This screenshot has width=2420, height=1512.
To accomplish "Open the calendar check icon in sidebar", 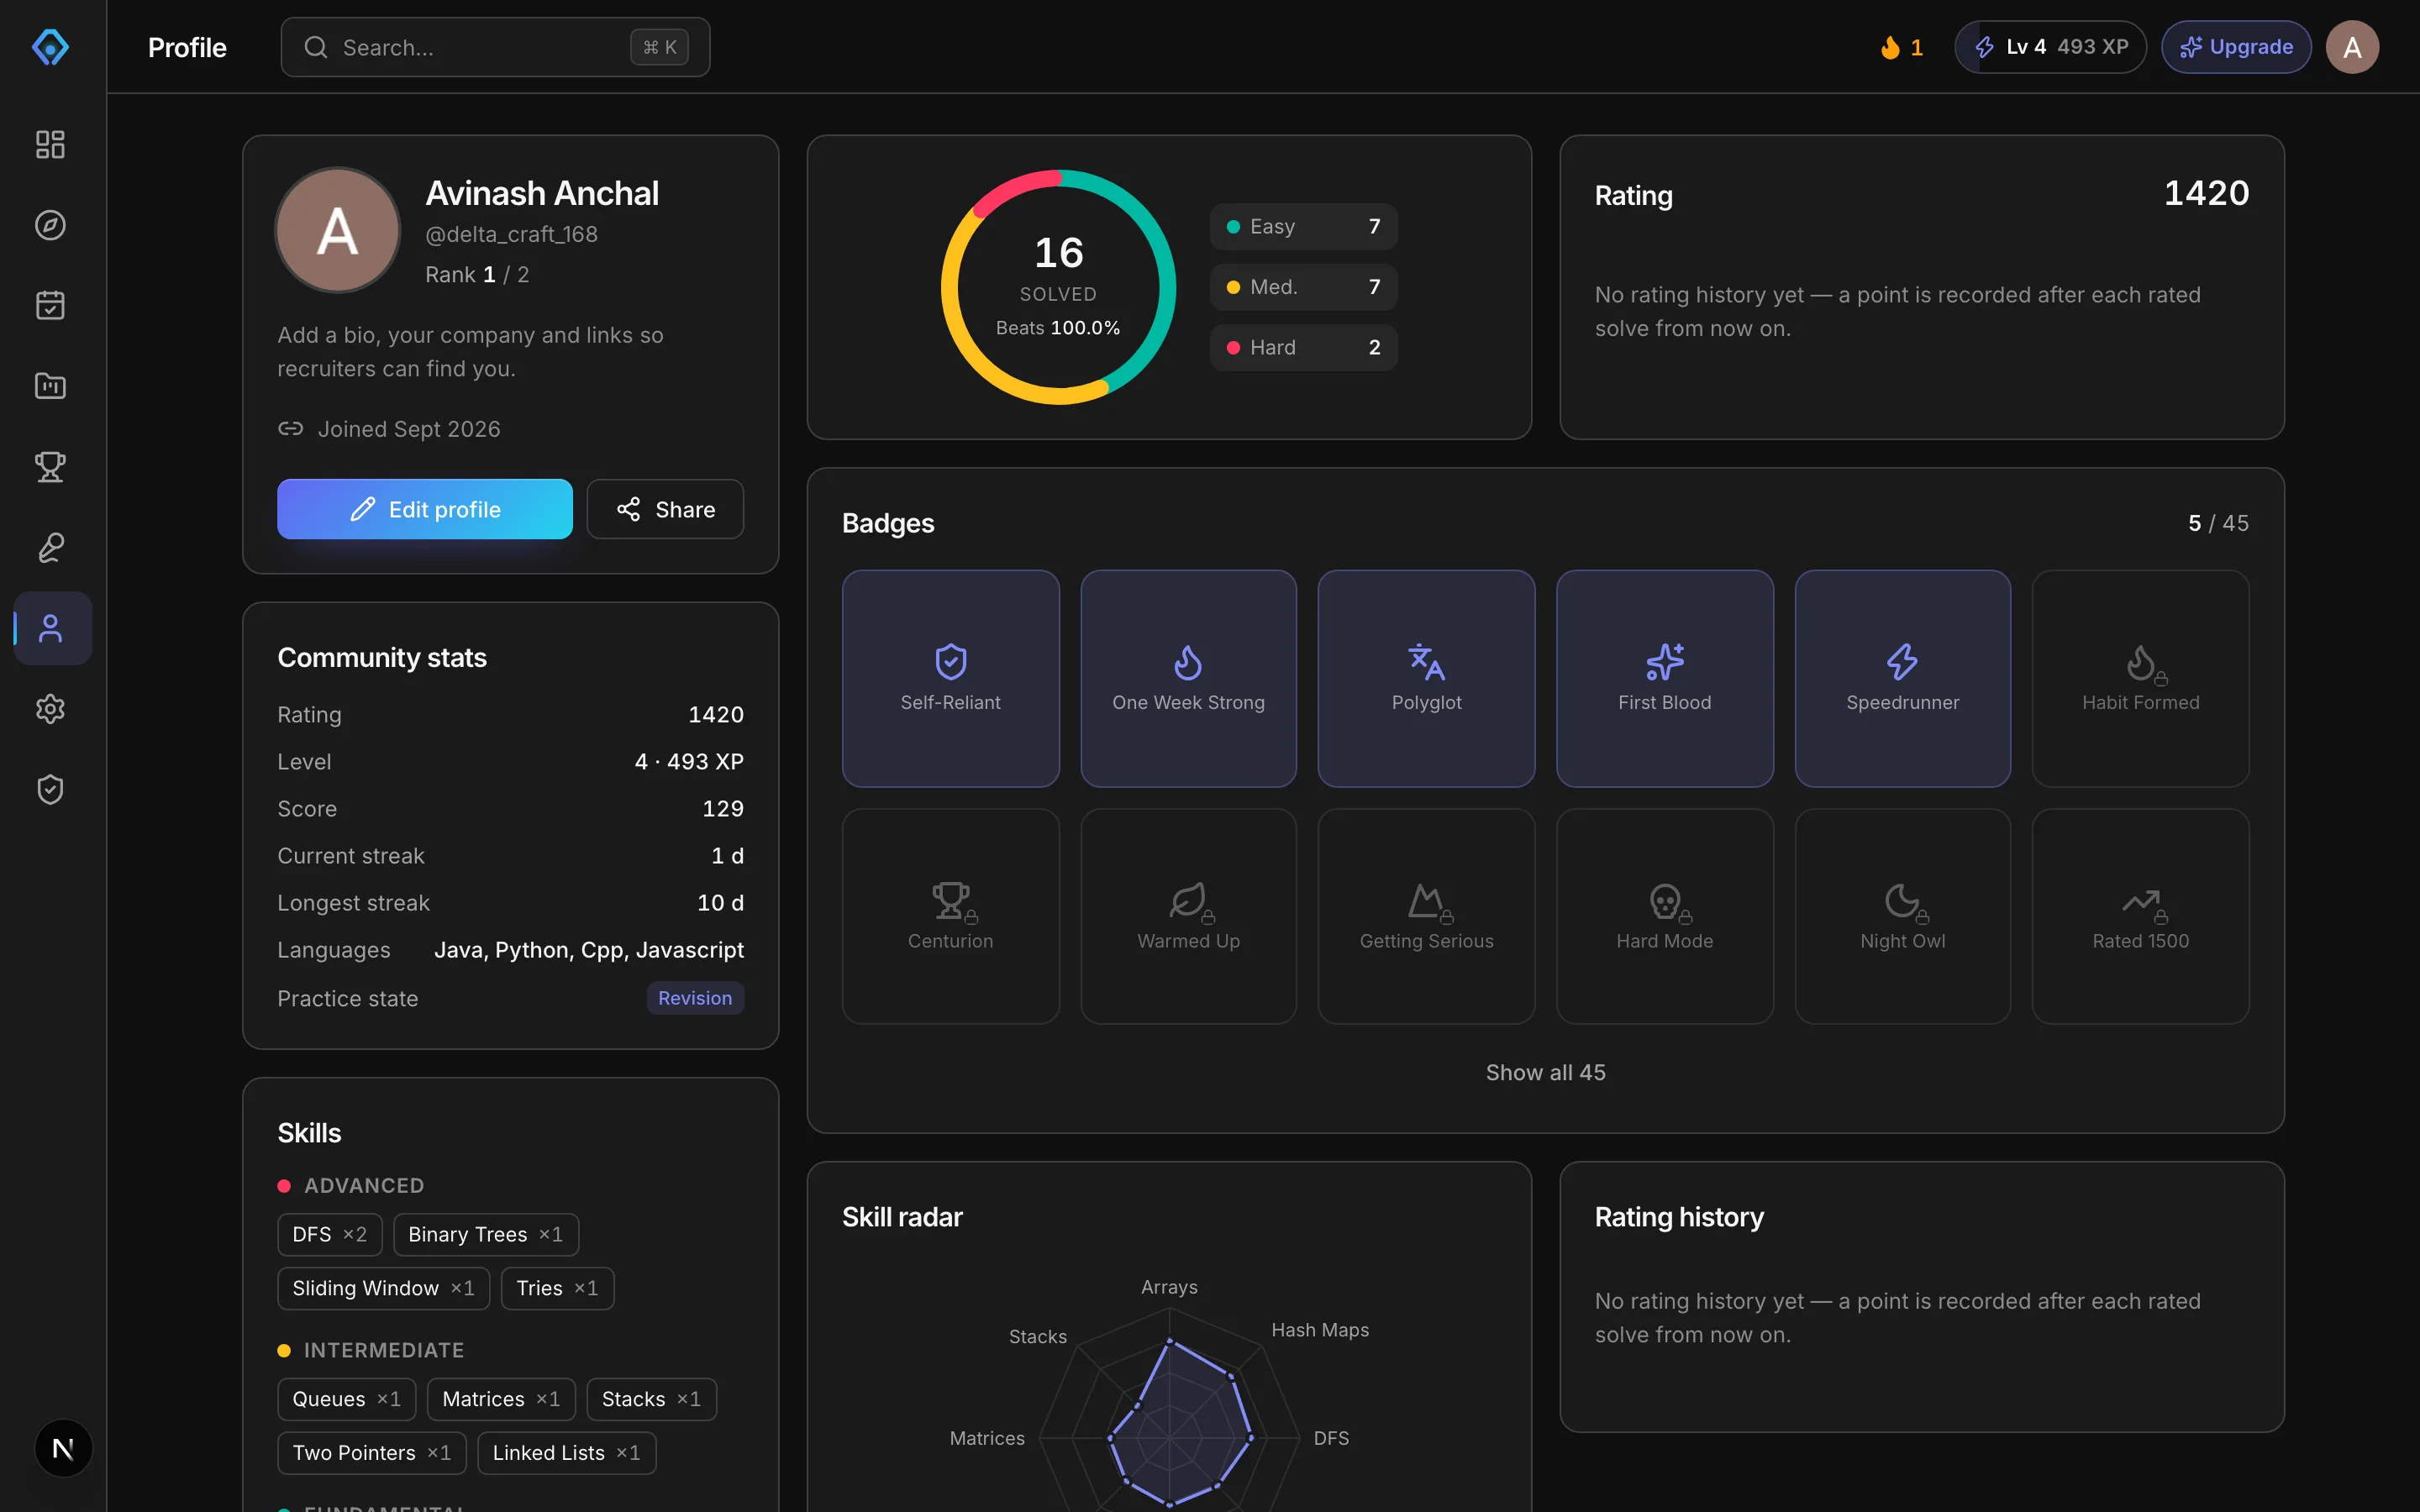I will pos(50,305).
